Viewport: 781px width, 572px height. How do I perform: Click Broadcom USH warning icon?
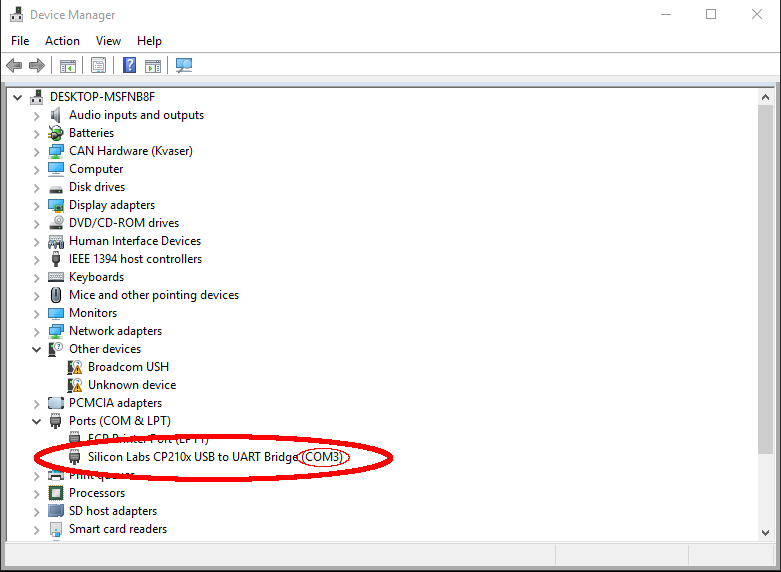[x=75, y=367]
